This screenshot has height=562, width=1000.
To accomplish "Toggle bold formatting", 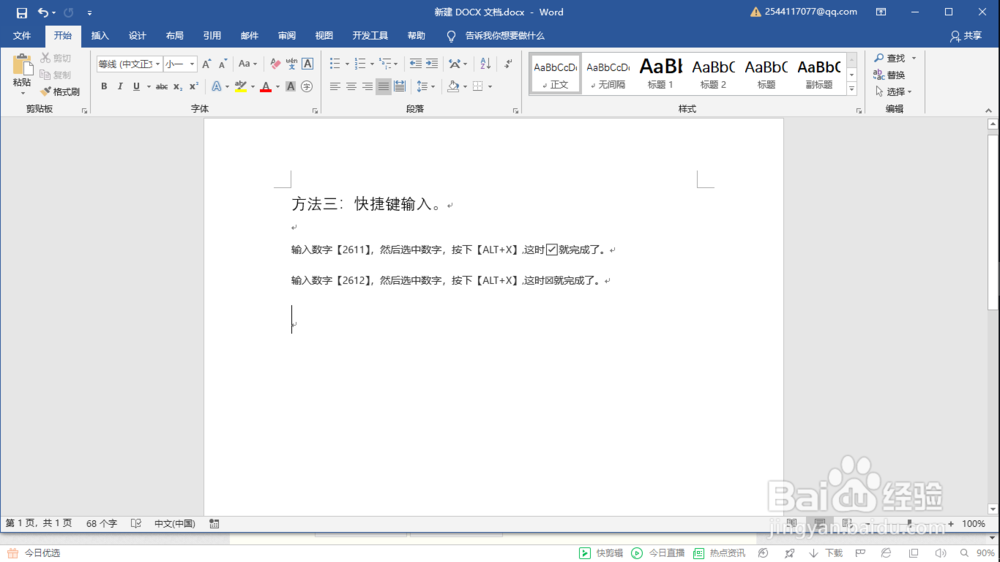I will (x=104, y=86).
